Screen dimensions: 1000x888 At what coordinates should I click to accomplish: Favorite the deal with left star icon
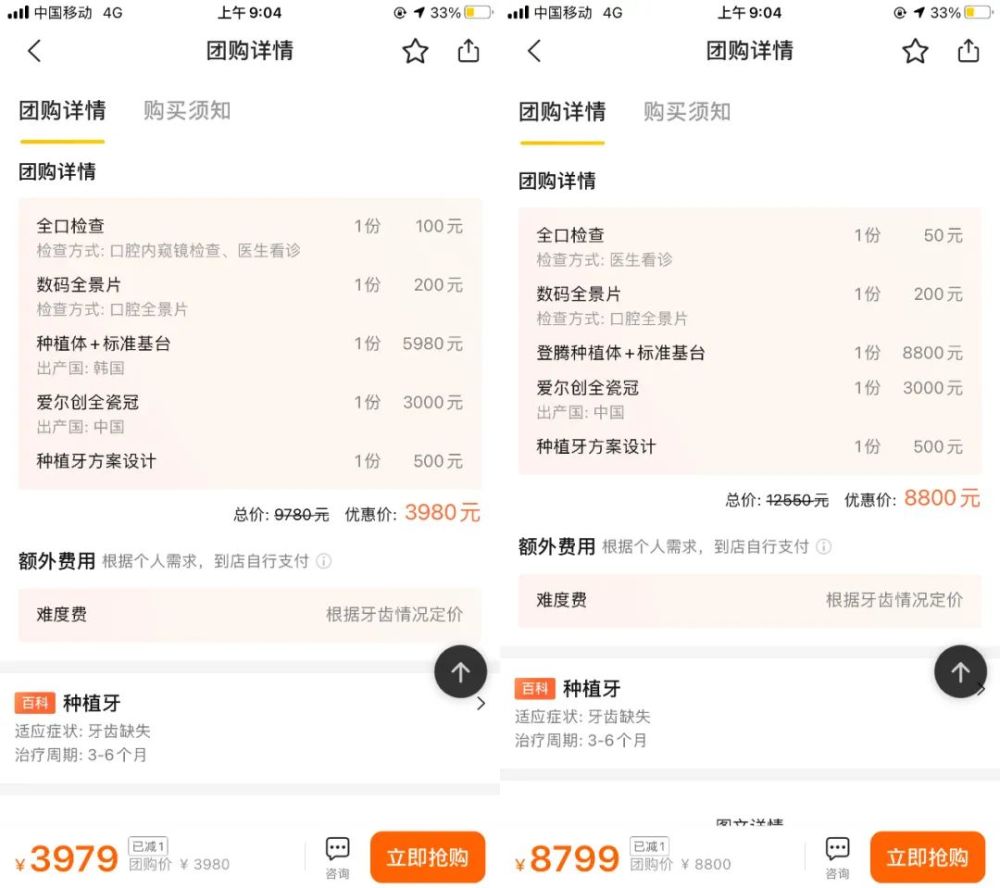pos(415,51)
